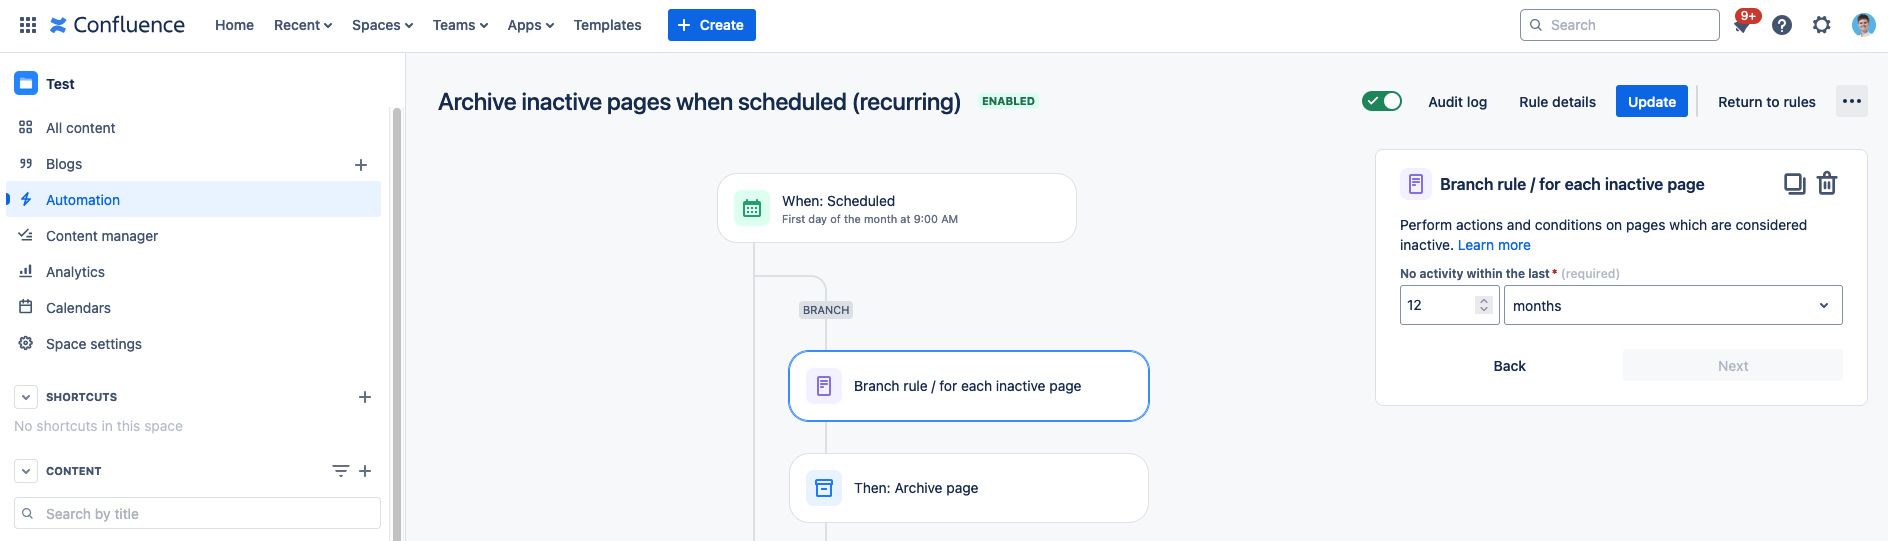
Task: Toggle the rule enabled switch
Action: click(1382, 101)
